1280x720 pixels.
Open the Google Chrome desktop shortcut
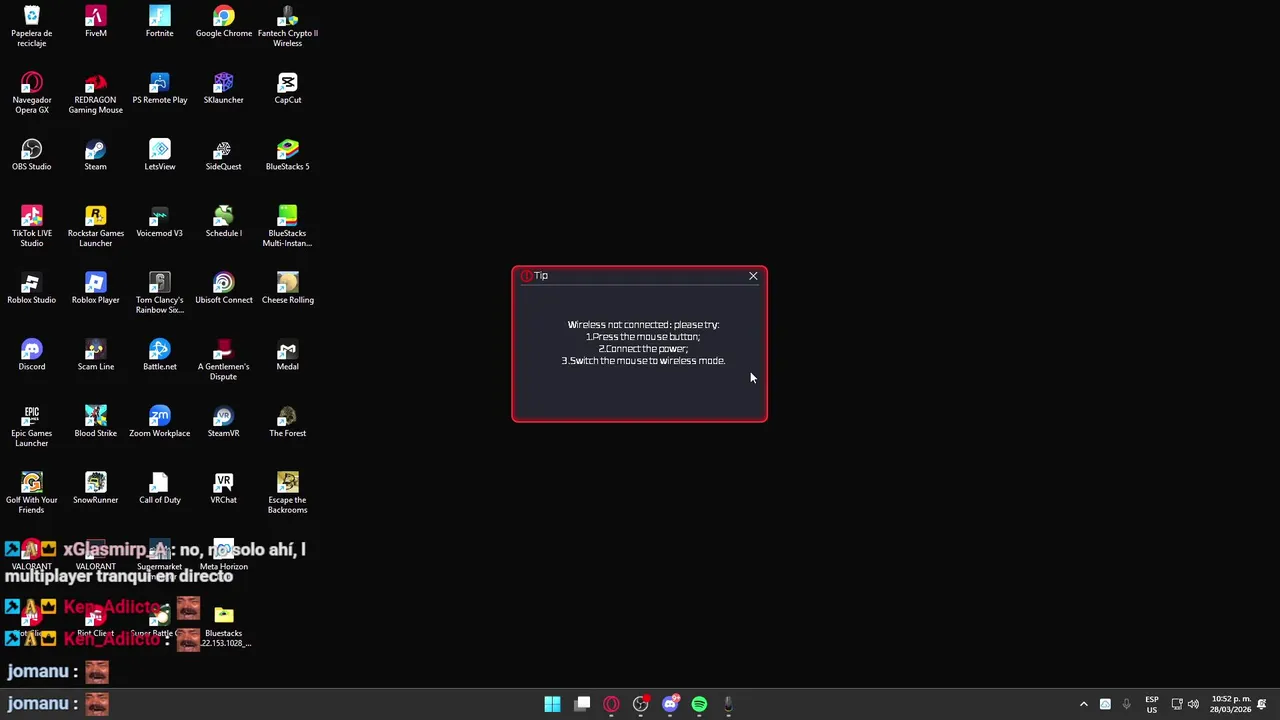[223, 22]
